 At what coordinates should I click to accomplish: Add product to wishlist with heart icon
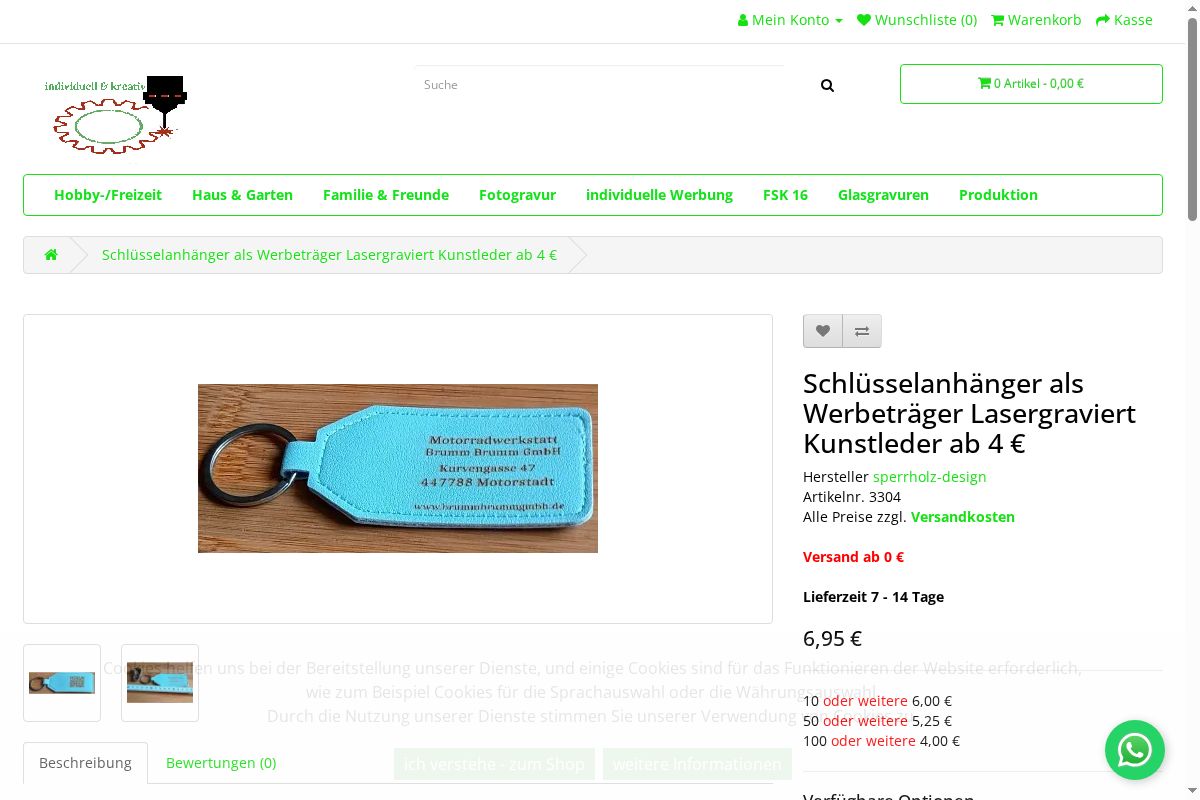(x=823, y=331)
